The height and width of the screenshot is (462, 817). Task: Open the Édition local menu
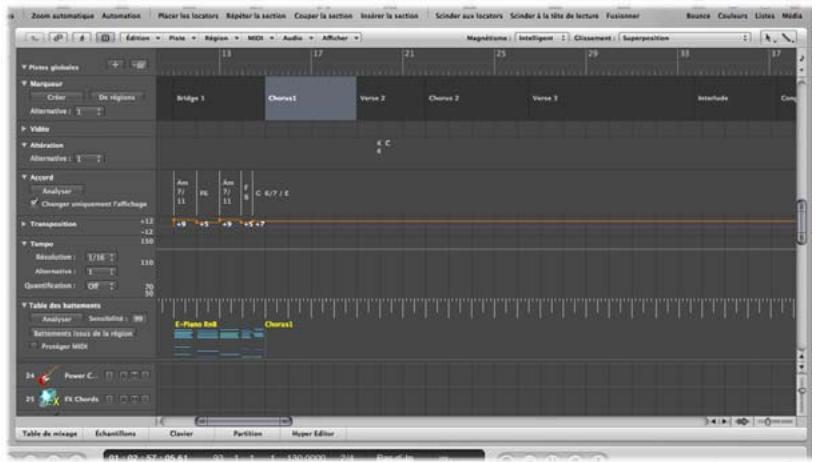(141, 38)
